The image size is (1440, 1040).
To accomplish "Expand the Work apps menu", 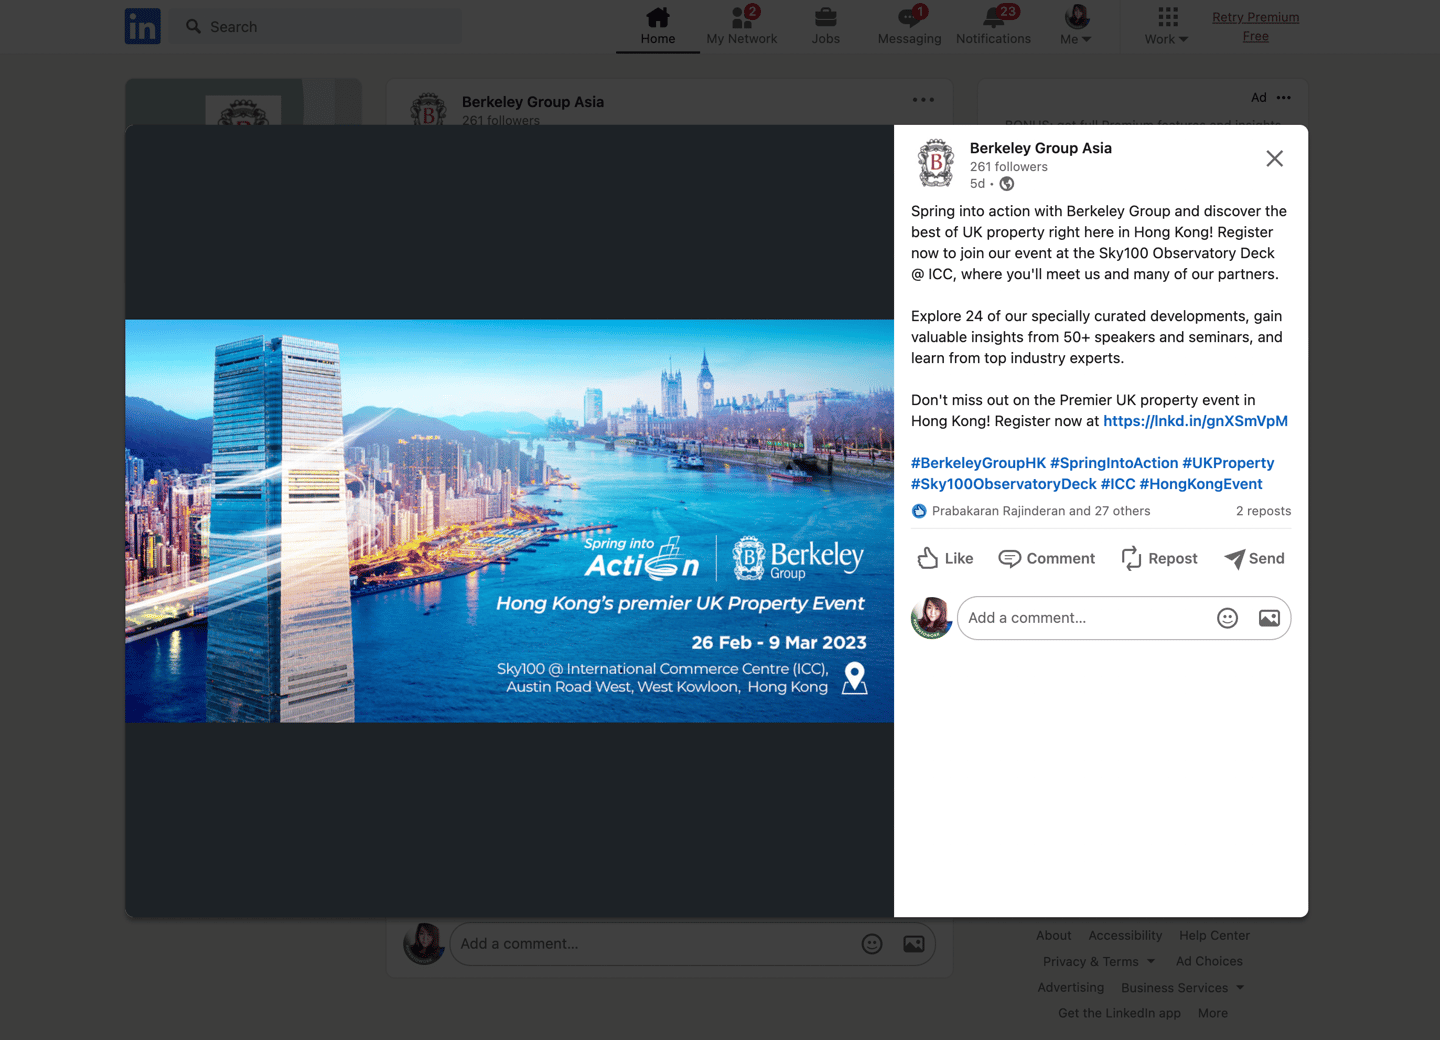I will tap(1167, 27).
